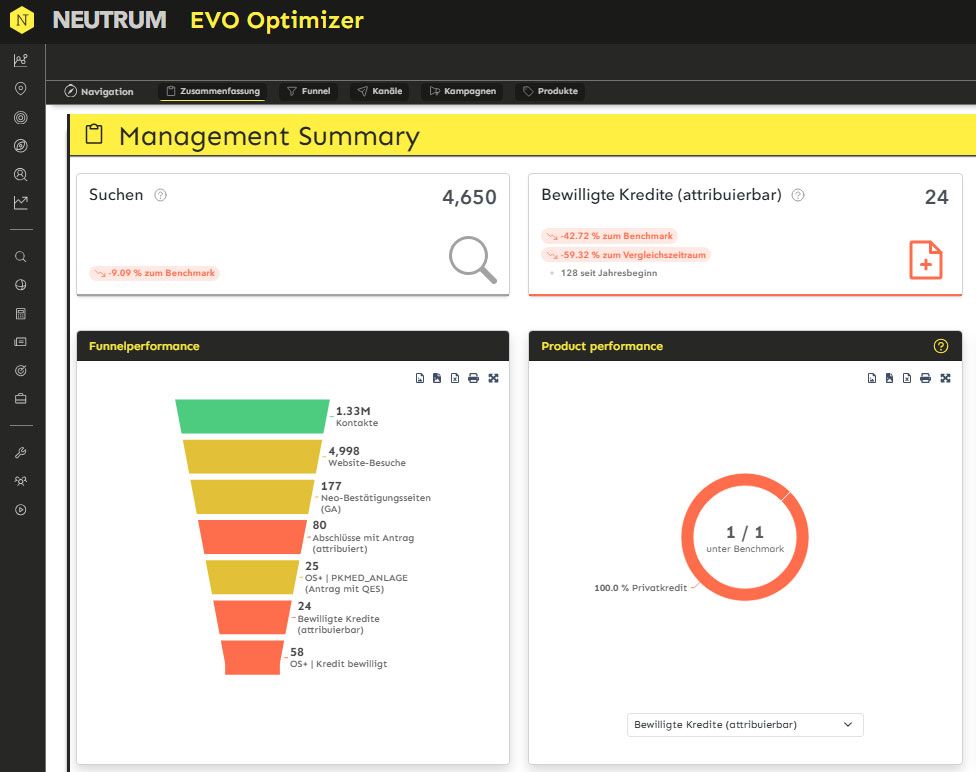The width and height of the screenshot is (976, 772).
Task: Click the green Kontakte funnel segment
Action: 252,416
